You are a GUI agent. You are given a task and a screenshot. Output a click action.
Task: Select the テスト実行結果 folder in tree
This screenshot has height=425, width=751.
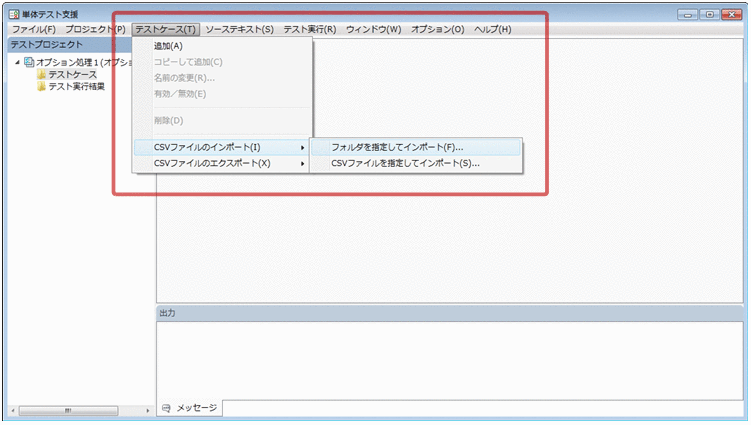pos(77,86)
